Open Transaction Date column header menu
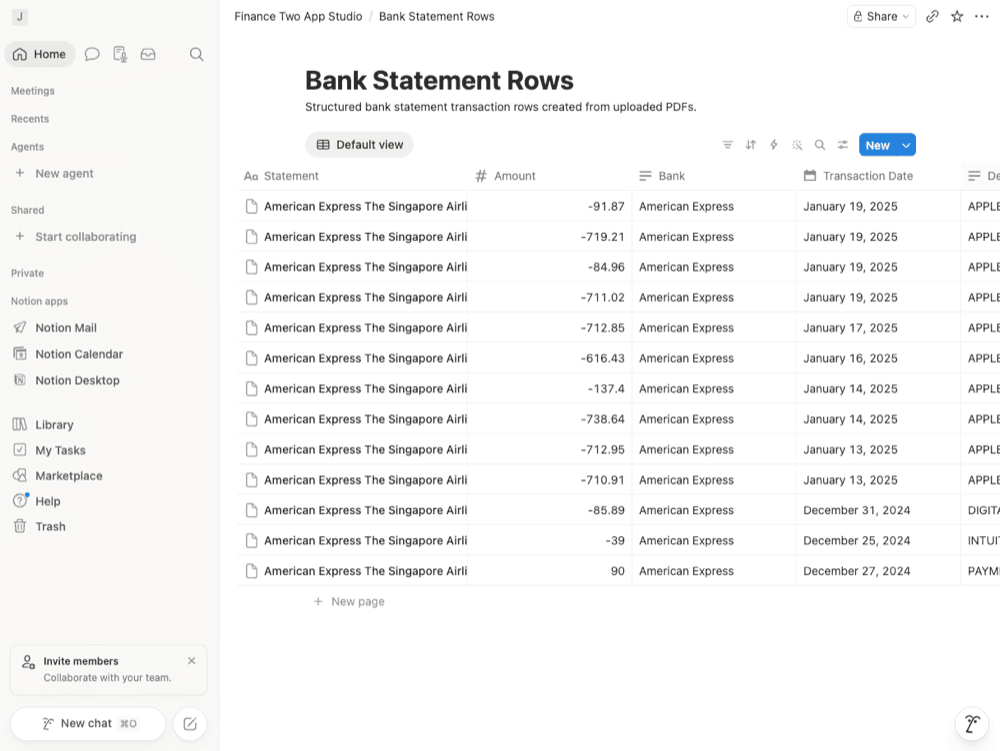Viewport: 1000px width, 751px height. [x=878, y=176]
